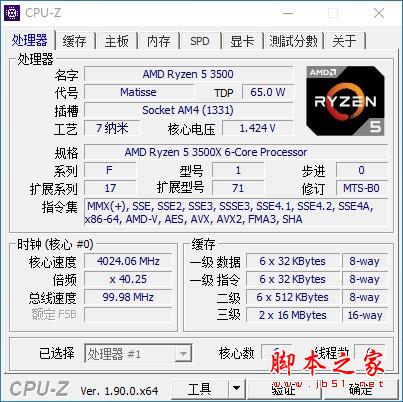Select the SPD tab
This screenshot has height=402, width=403.
pyautogui.click(x=200, y=41)
